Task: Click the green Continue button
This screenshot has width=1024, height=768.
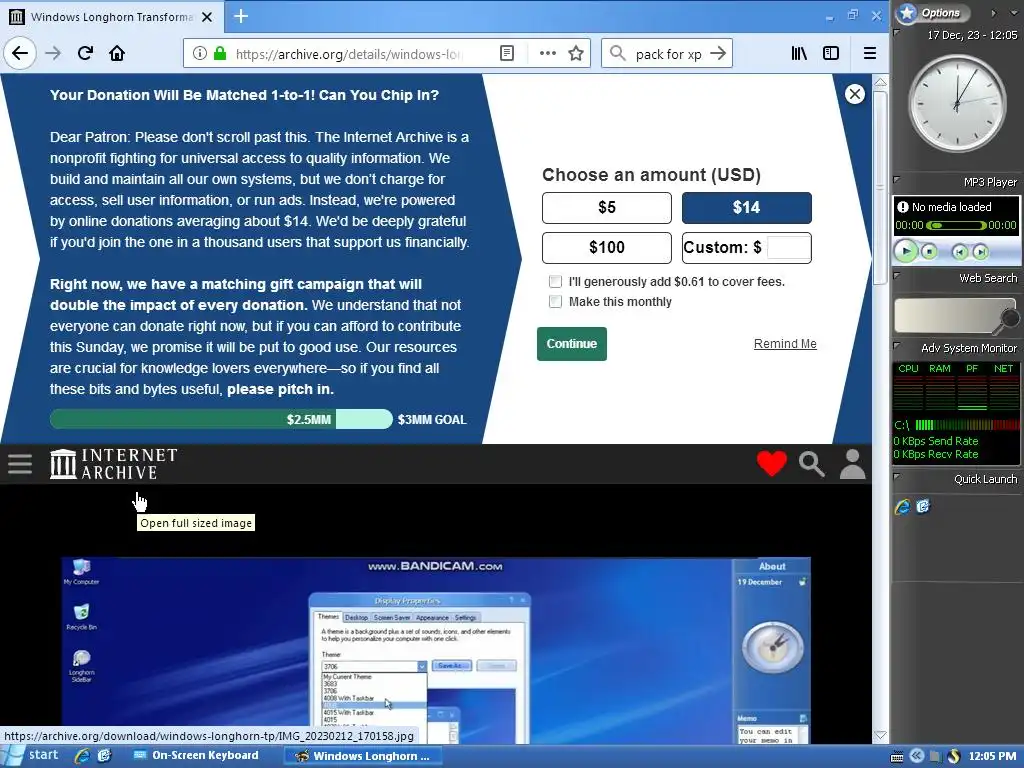Action: pos(571,344)
